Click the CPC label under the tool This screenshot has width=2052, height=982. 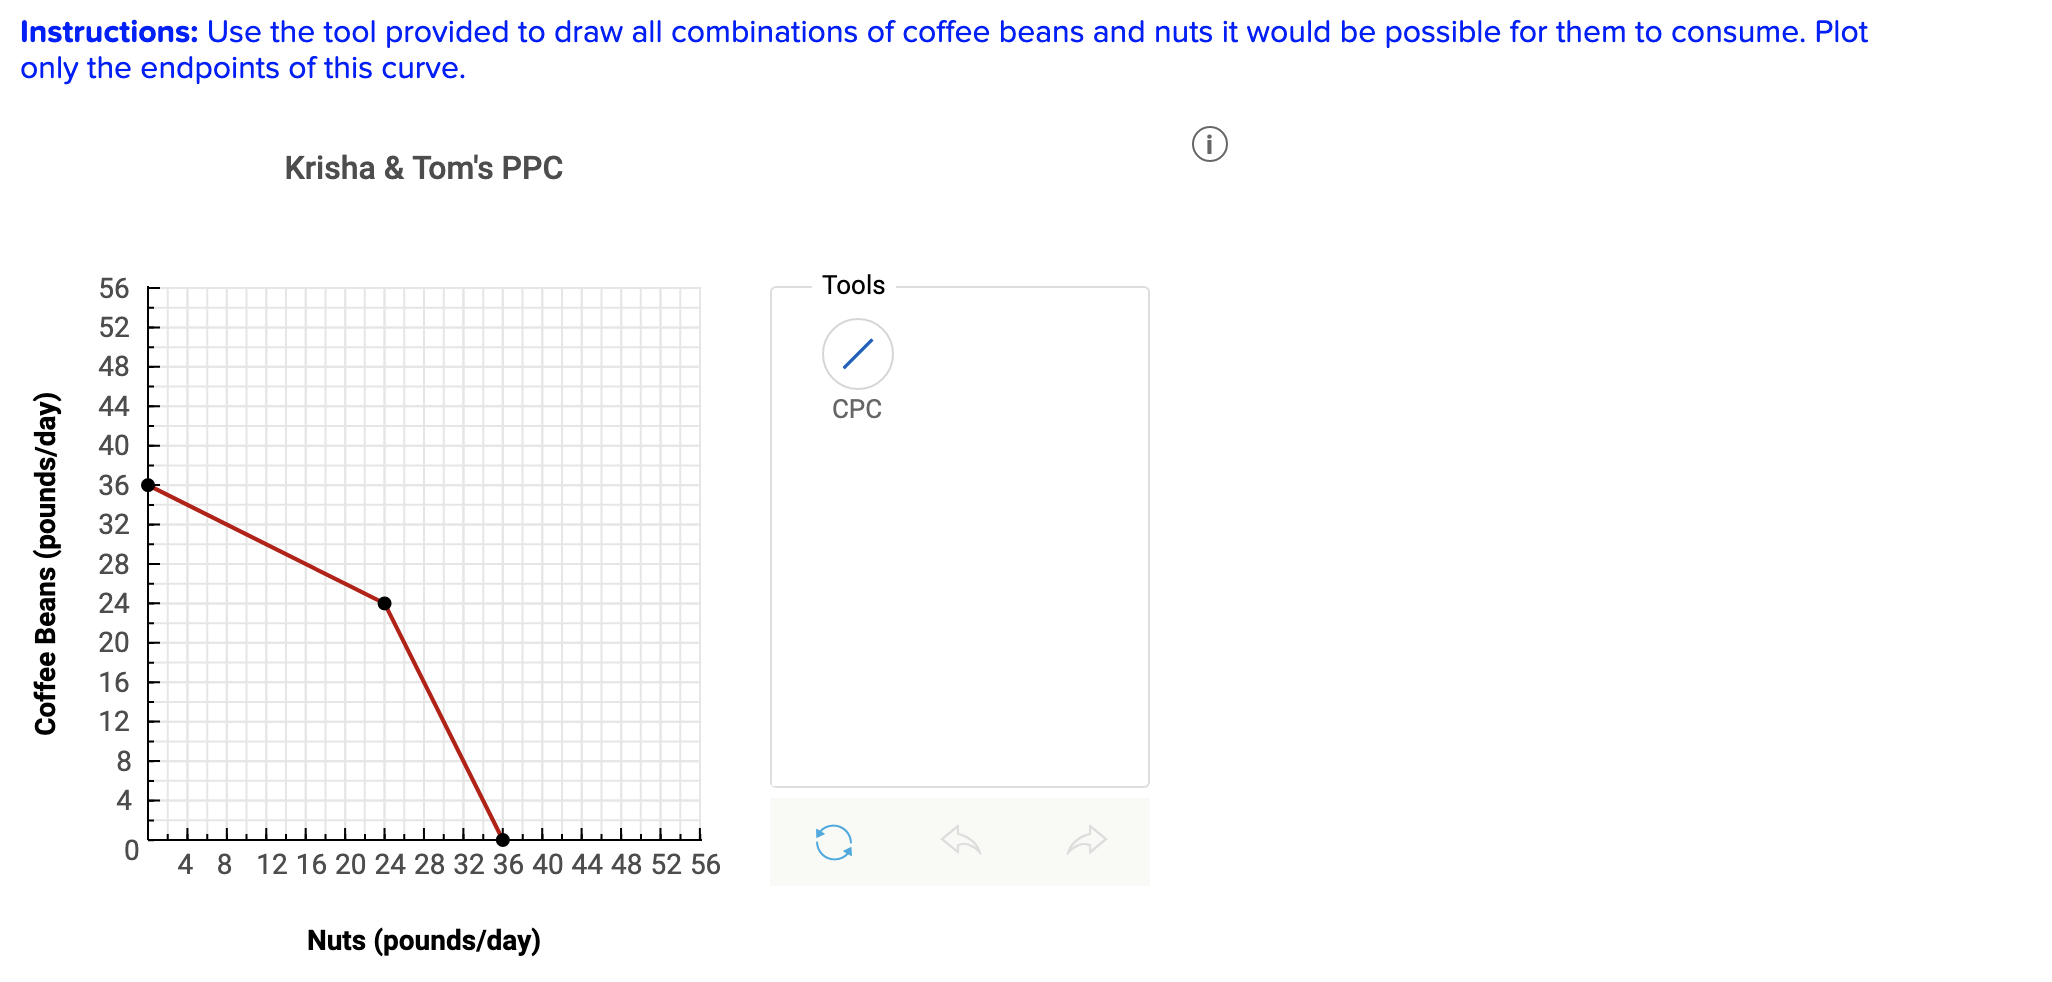click(856, 408)
